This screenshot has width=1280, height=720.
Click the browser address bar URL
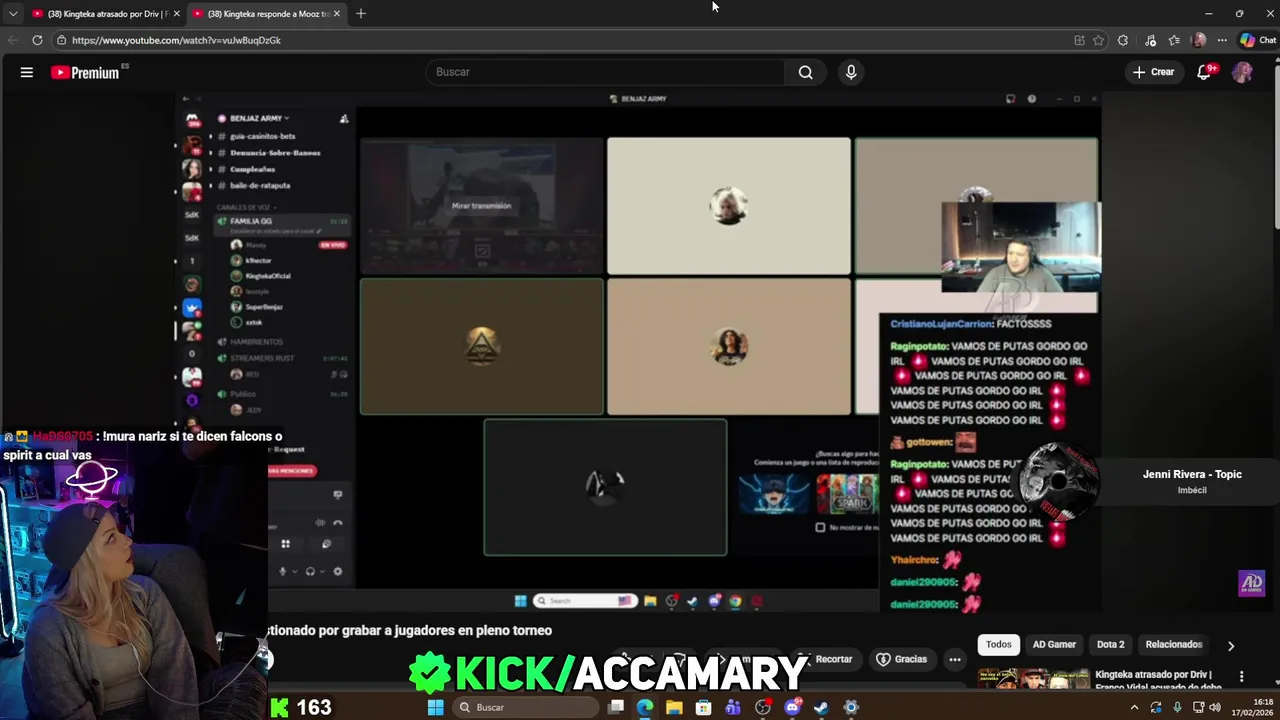click(x=176, y=40)
